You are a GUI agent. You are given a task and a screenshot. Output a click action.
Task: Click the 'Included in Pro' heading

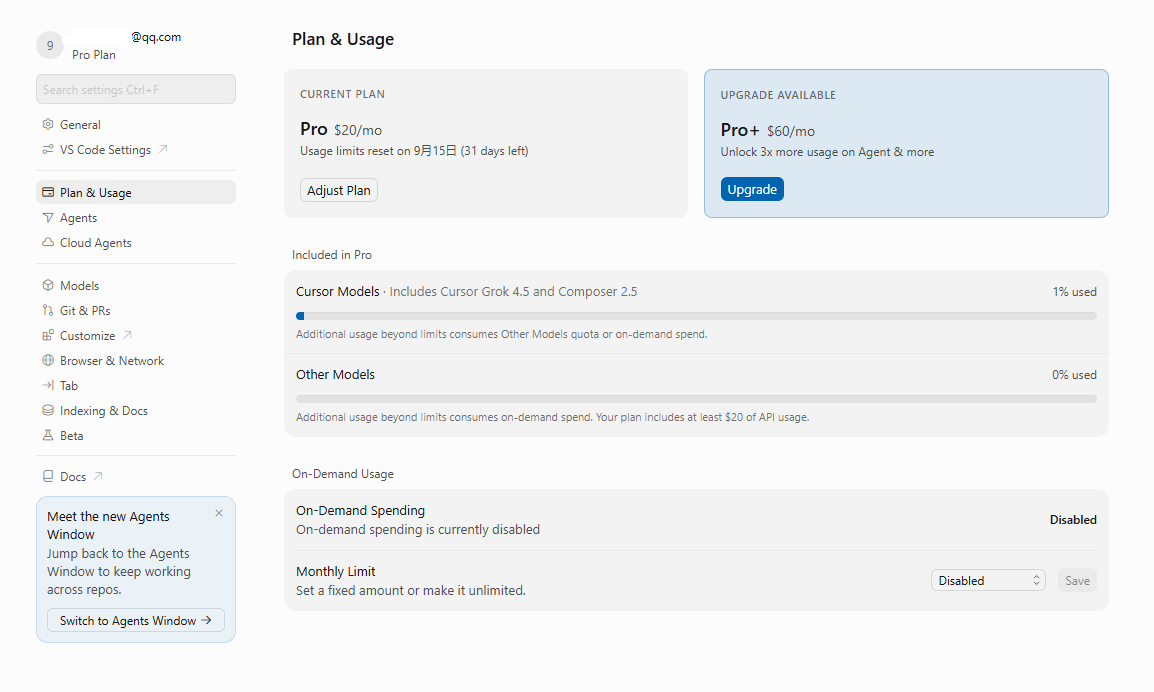point(332,255)
